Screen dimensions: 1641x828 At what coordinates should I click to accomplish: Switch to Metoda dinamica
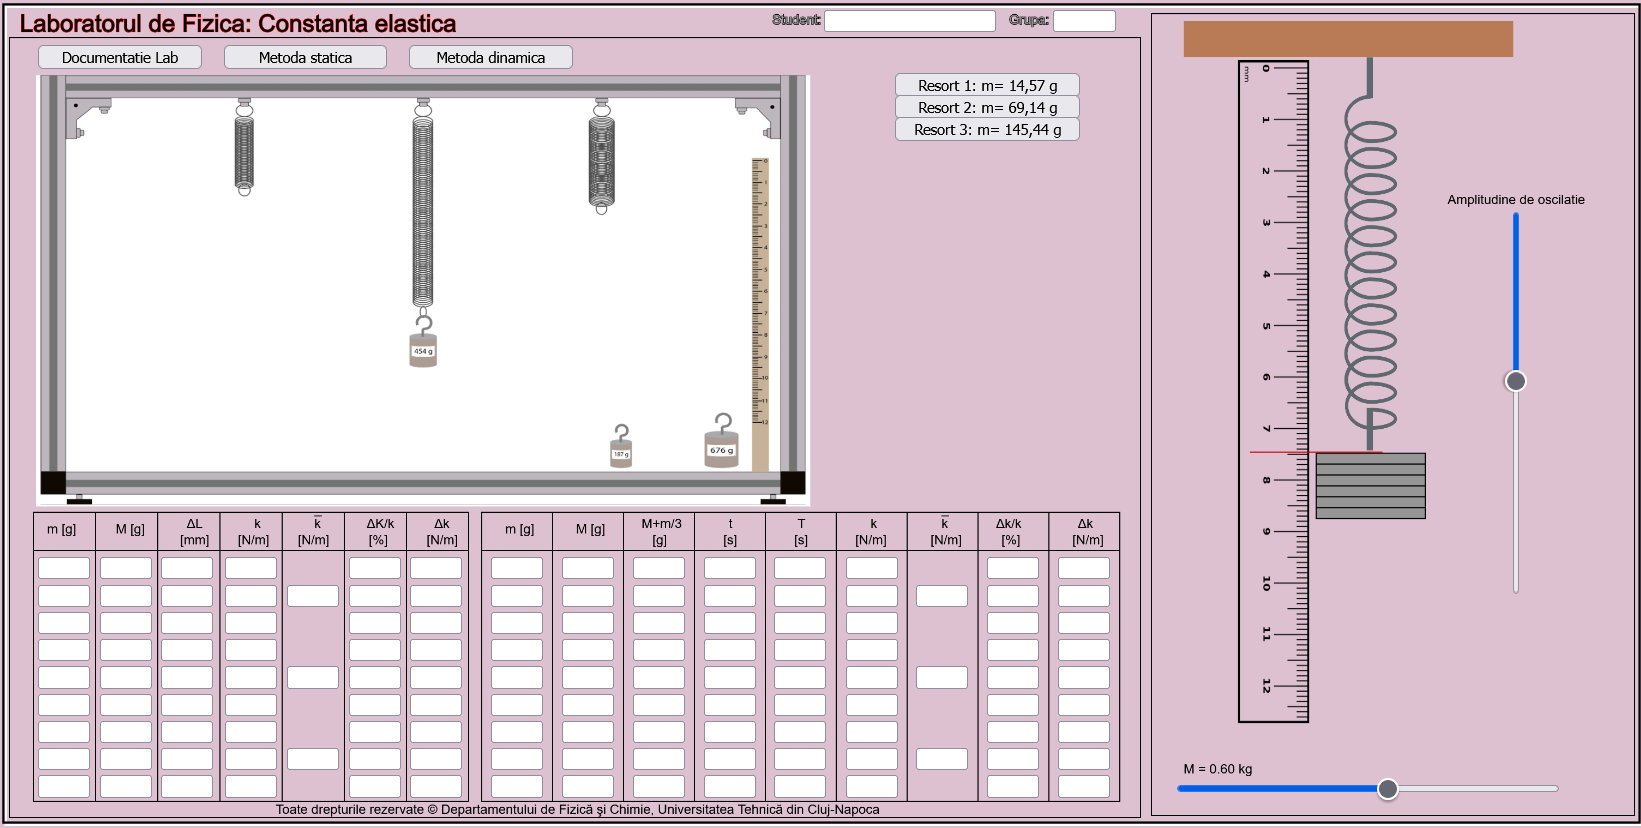[490, 58]
